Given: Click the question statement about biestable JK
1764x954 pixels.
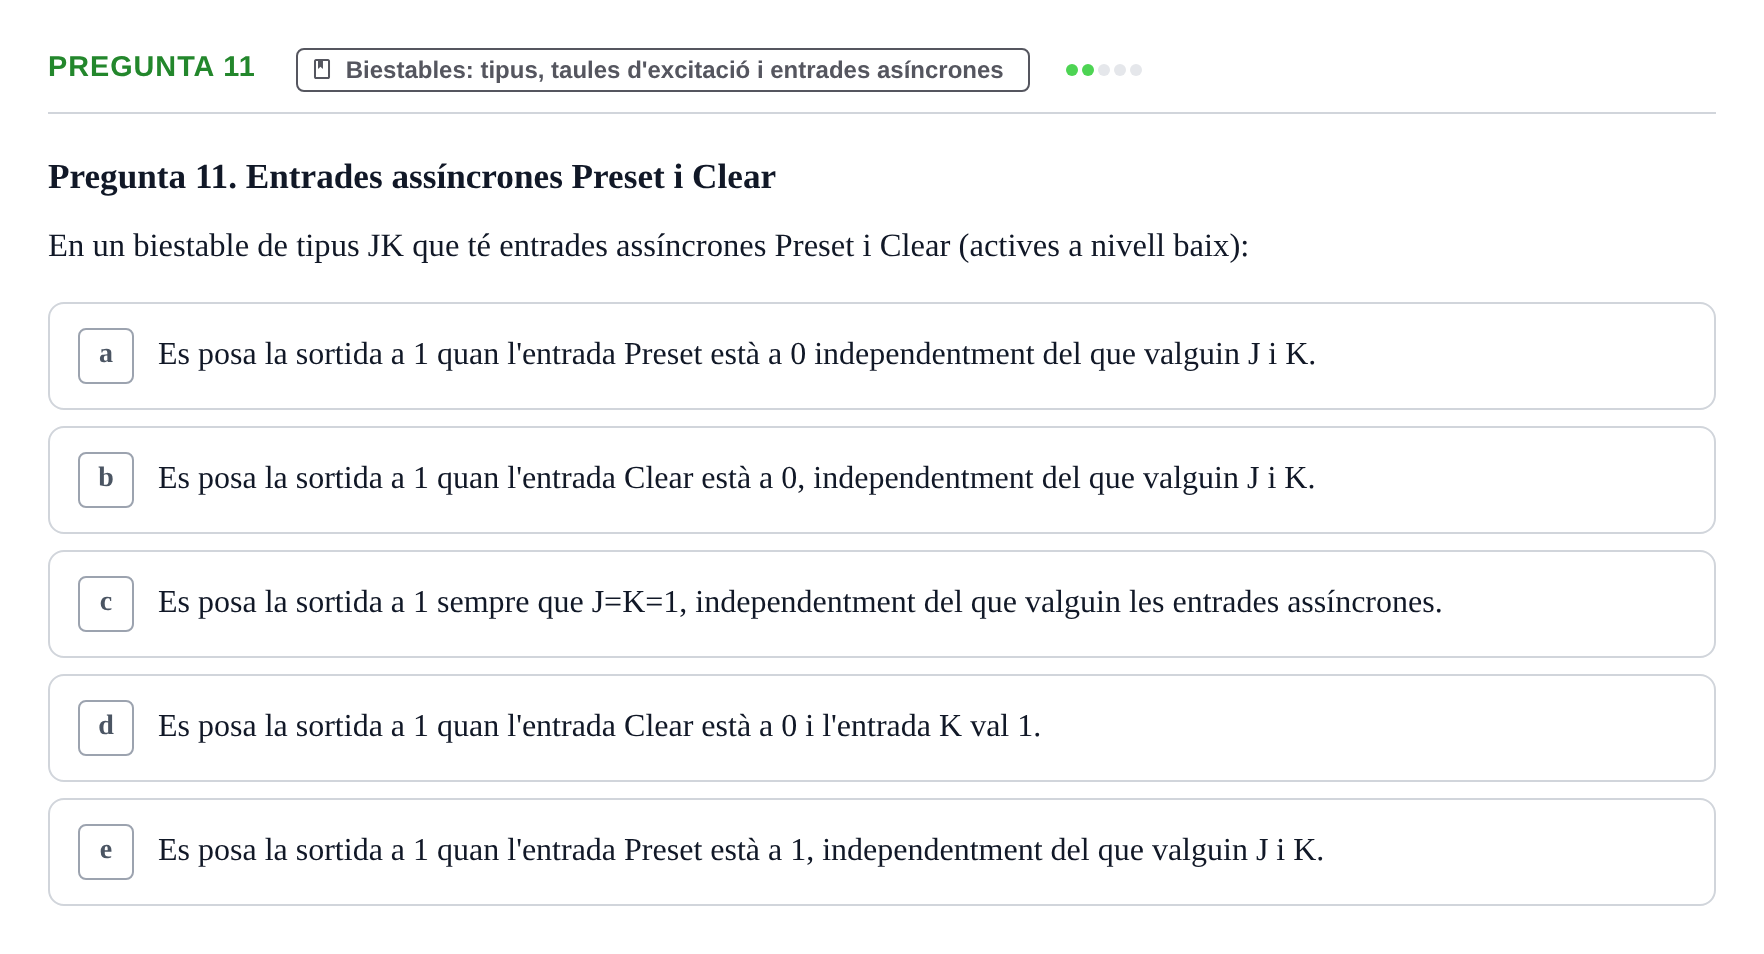Looking at the screenshot, I should click(x=649, y=246).
